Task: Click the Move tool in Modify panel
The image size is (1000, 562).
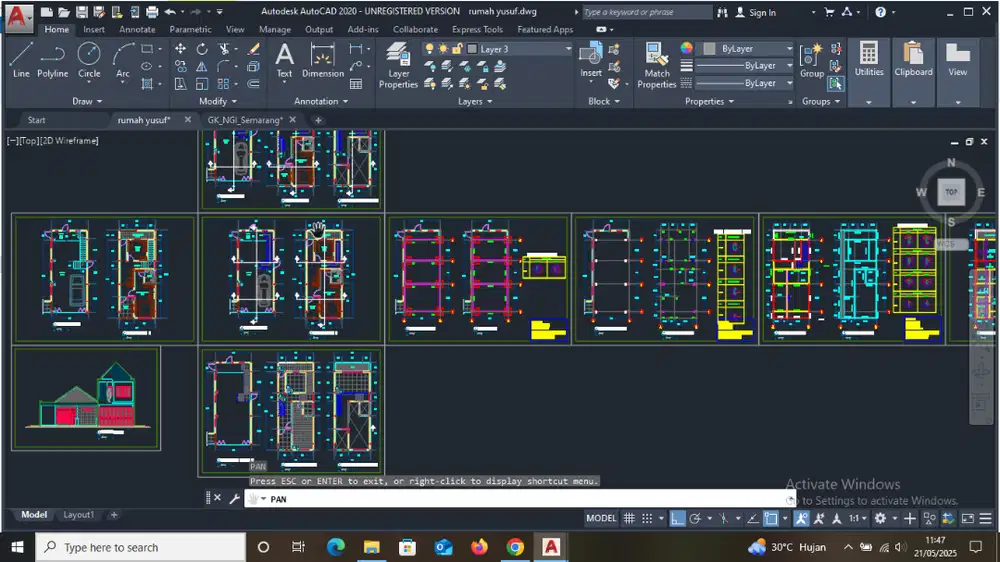Action: click(180, 49)
